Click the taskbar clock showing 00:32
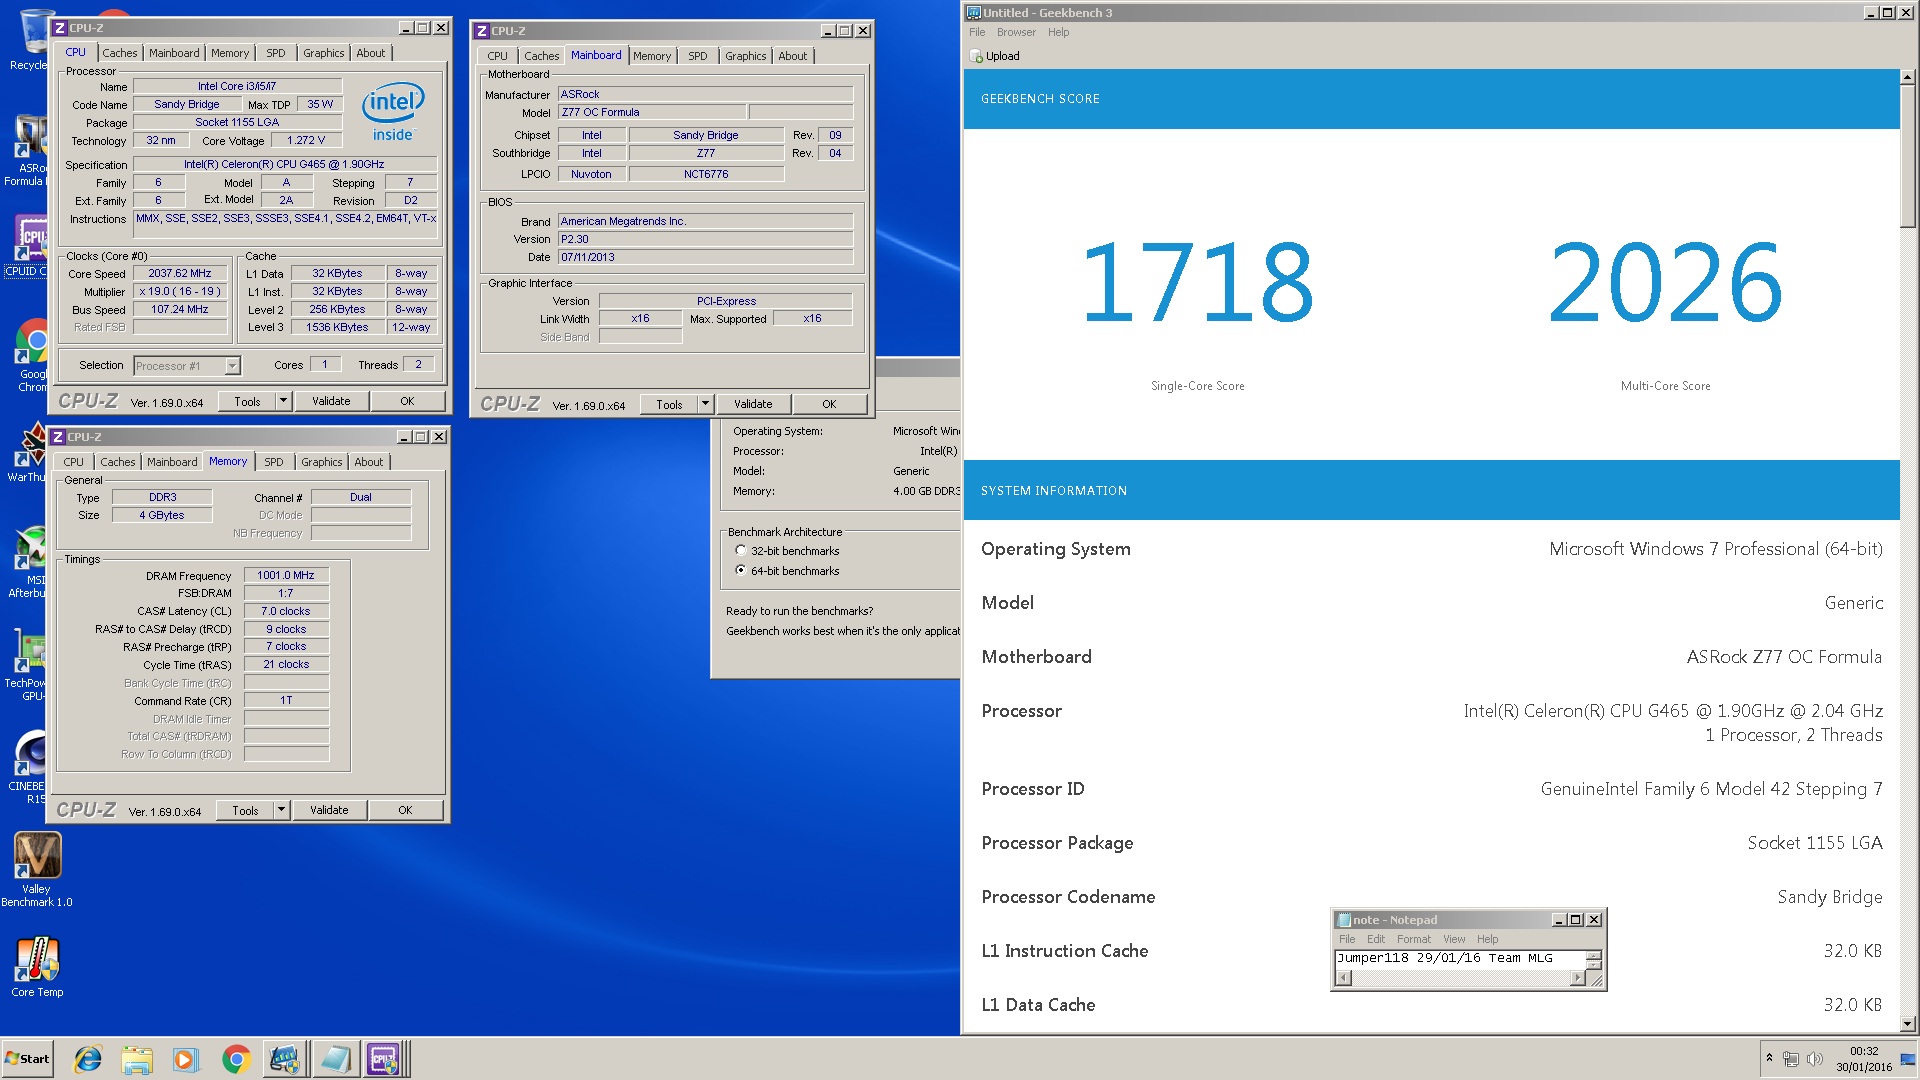 click(1864, 1051)
